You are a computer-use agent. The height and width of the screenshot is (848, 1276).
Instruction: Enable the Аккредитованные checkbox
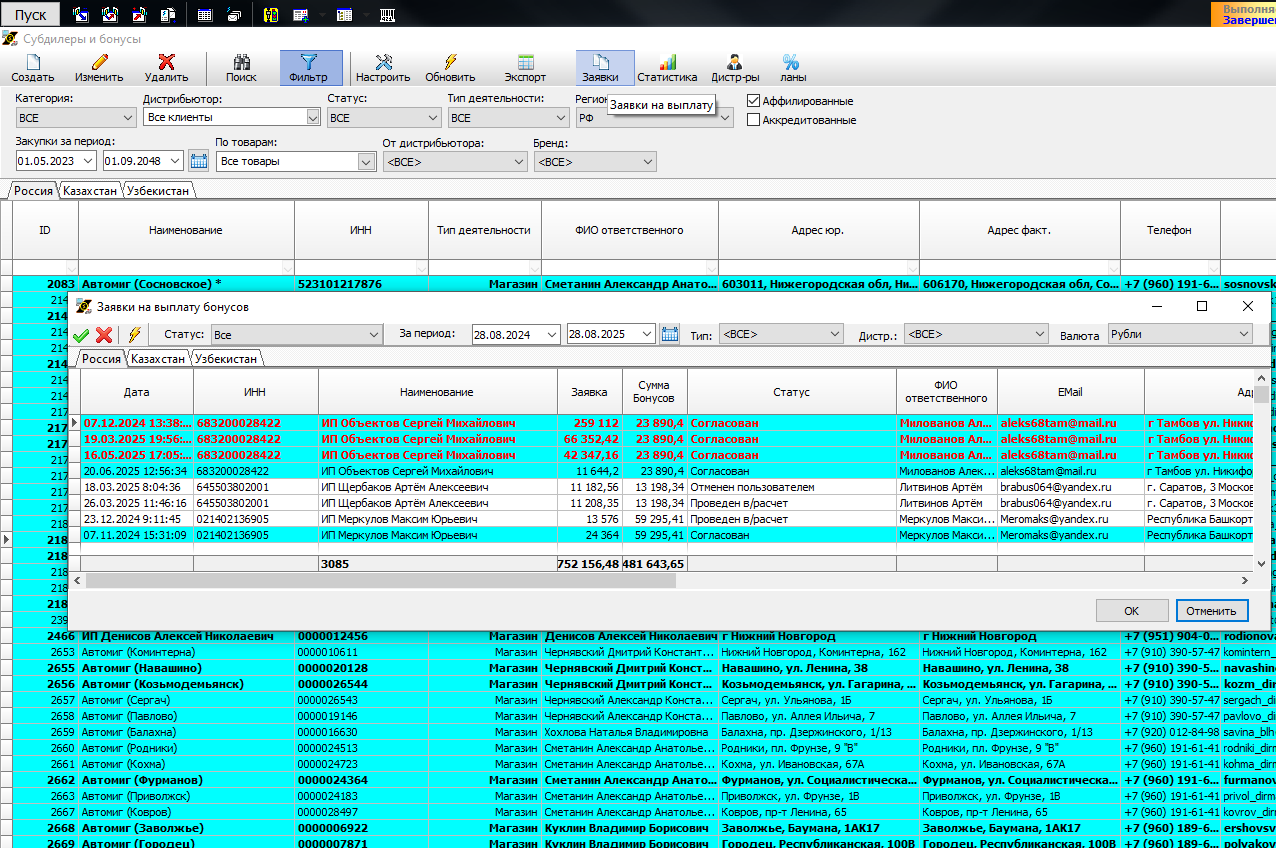(754, 120)
